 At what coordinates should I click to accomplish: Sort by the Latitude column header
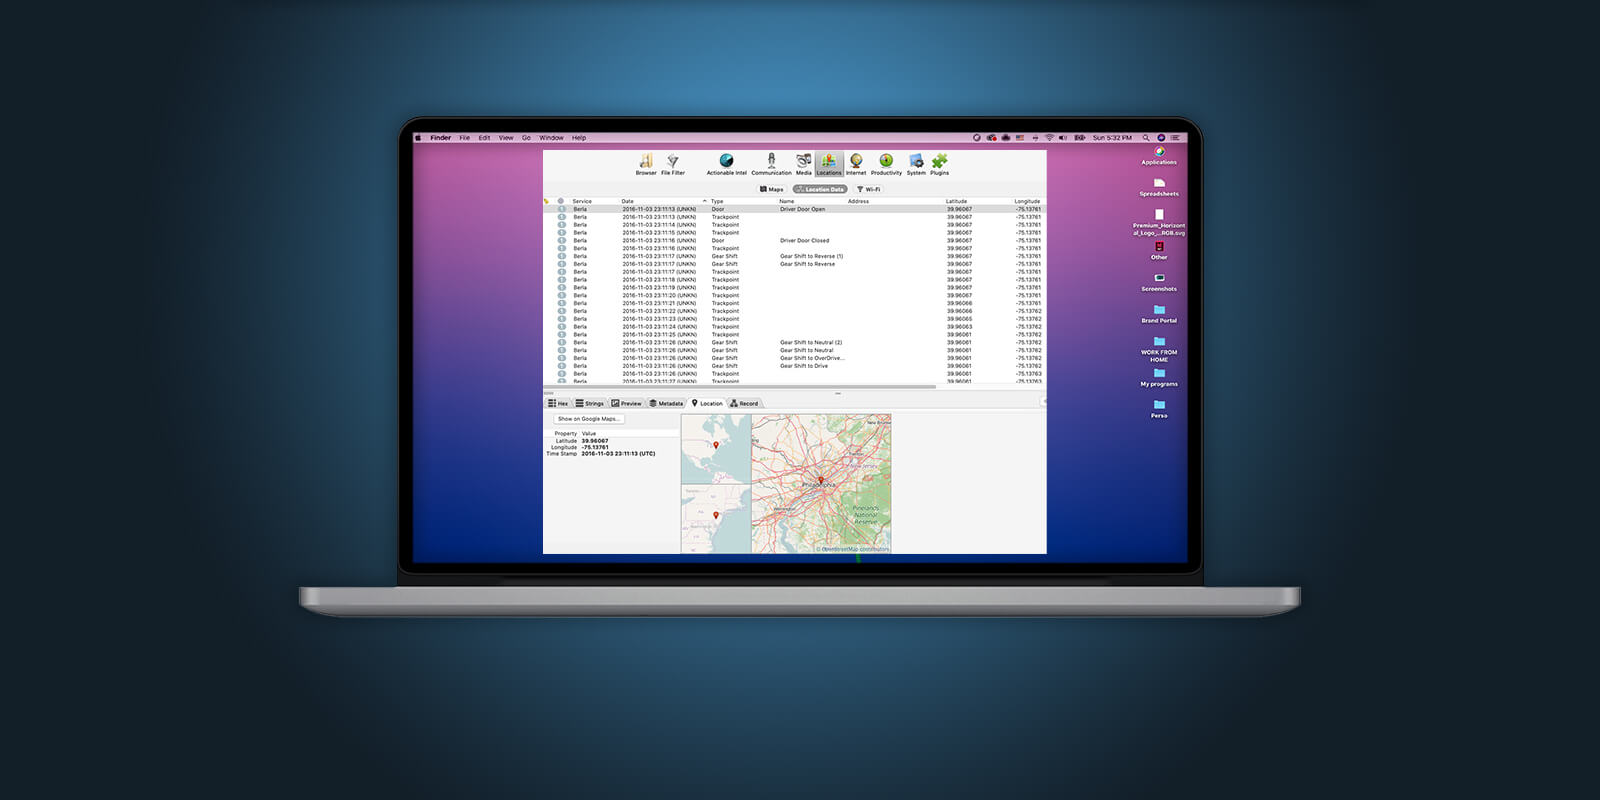tap(957, 201)
